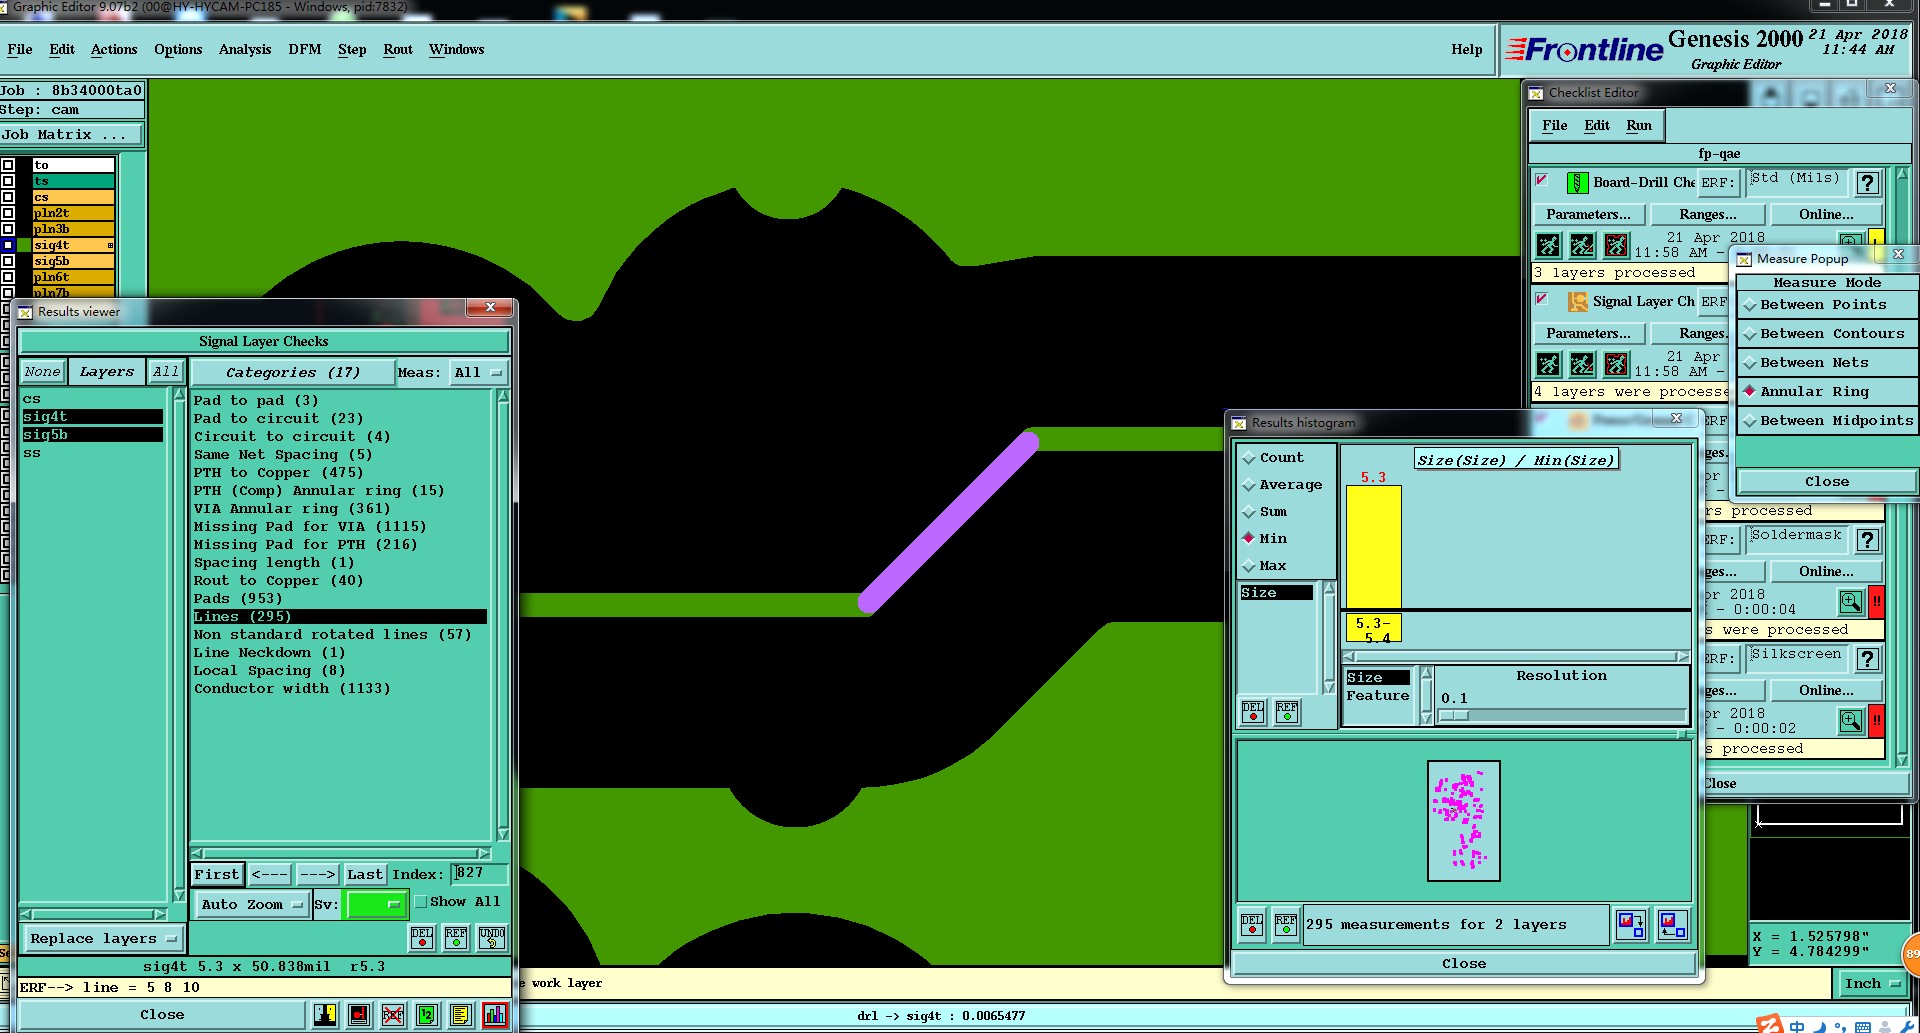The height and width of the screenshot is (1033, 1920).
Task: Open the Replace layers dropdown
Action: coord(103,939)
